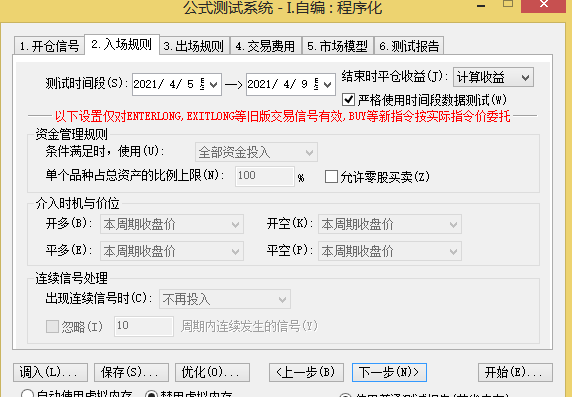Switch to the 1.开仓信号 tab
572x397 pixels.
[49, 46]
